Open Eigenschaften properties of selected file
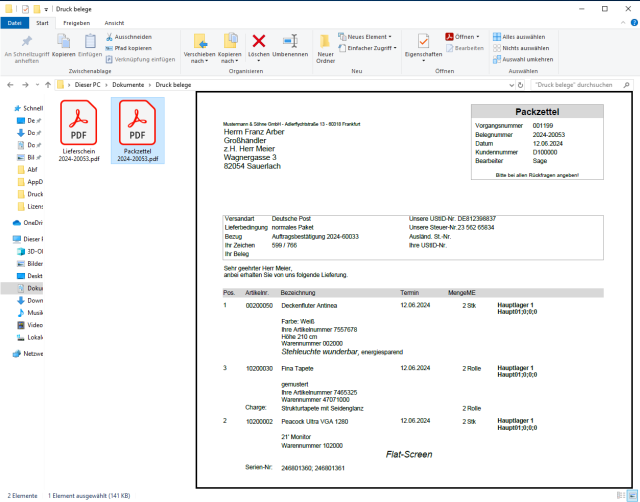The width and height of the screenshot is (640, 502). point(424,43)
